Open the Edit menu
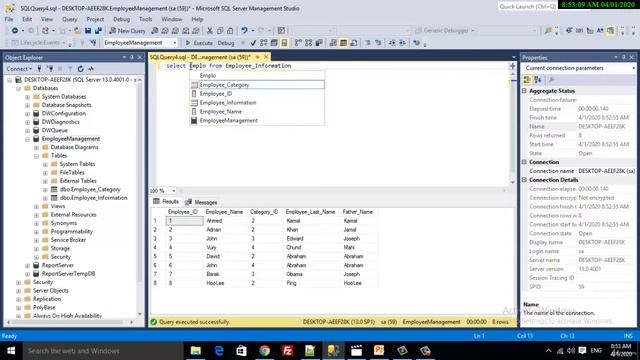 point(27,19)
